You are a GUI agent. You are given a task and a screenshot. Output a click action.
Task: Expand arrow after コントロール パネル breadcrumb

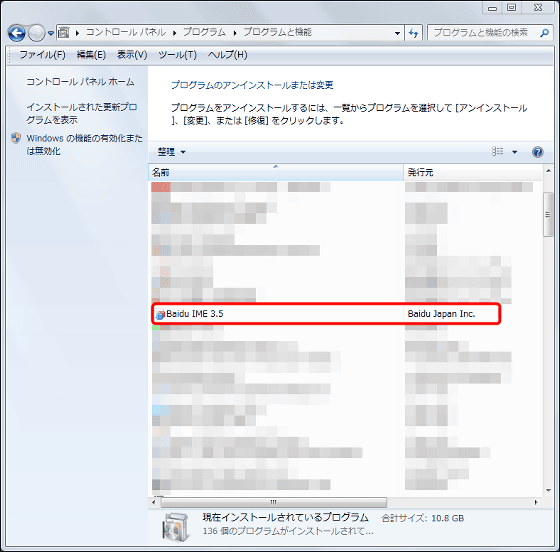tap(175, 33)
